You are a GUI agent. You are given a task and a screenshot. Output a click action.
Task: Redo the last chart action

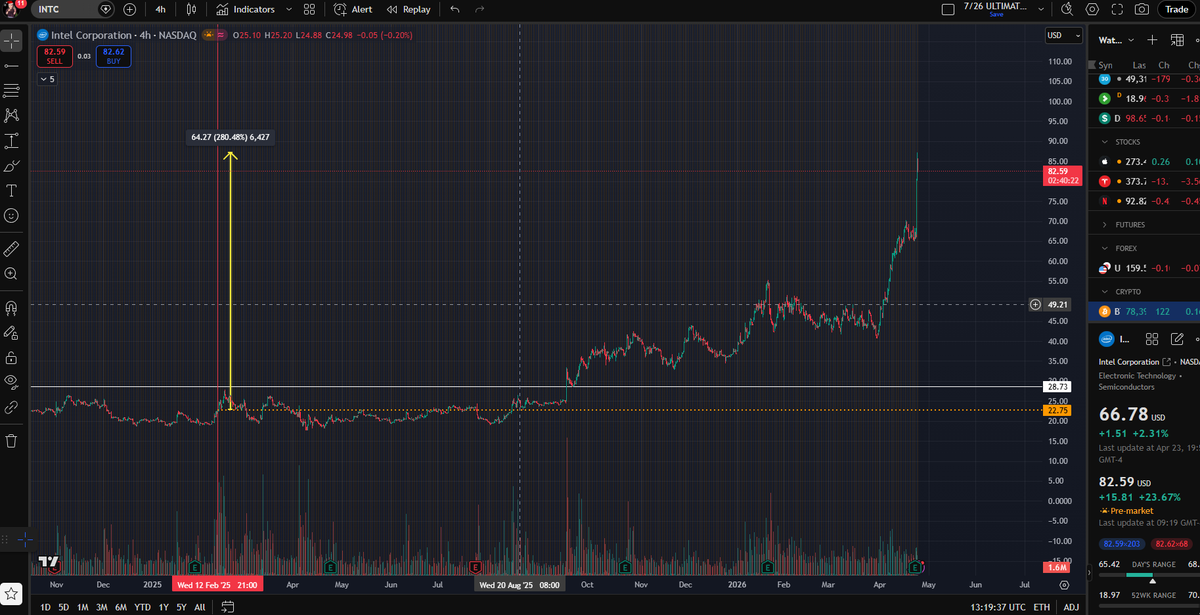tap(480, 9)
